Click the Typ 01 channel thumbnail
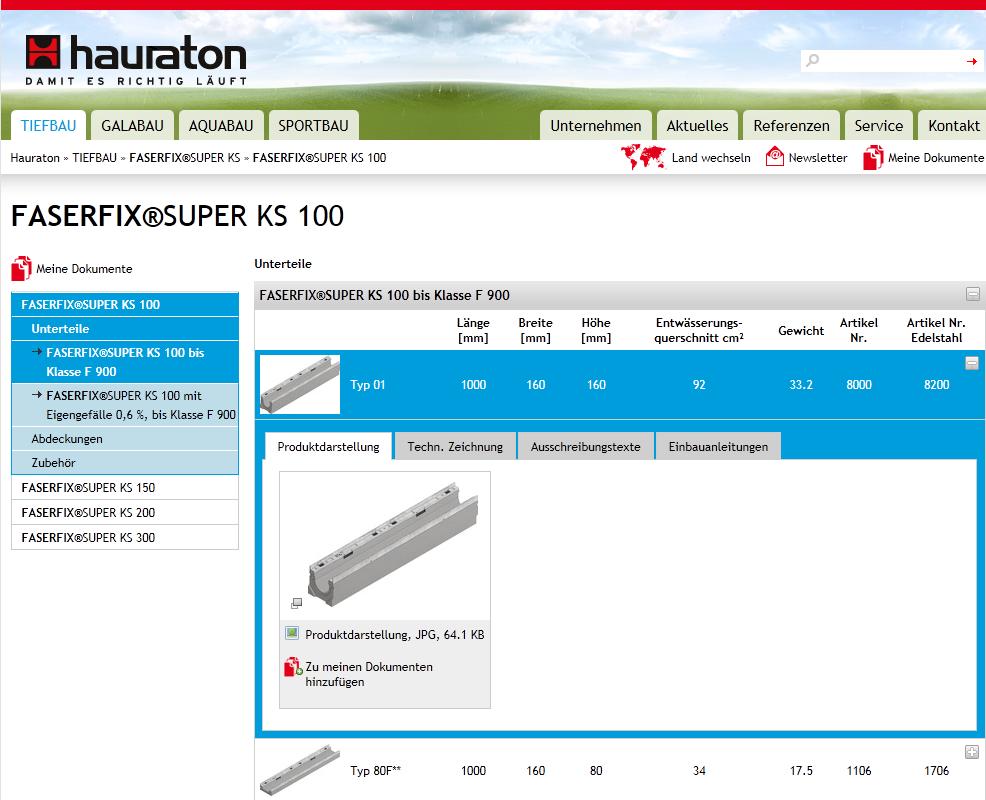This screenshot has height=800, width=986. (x=300, y=384)
